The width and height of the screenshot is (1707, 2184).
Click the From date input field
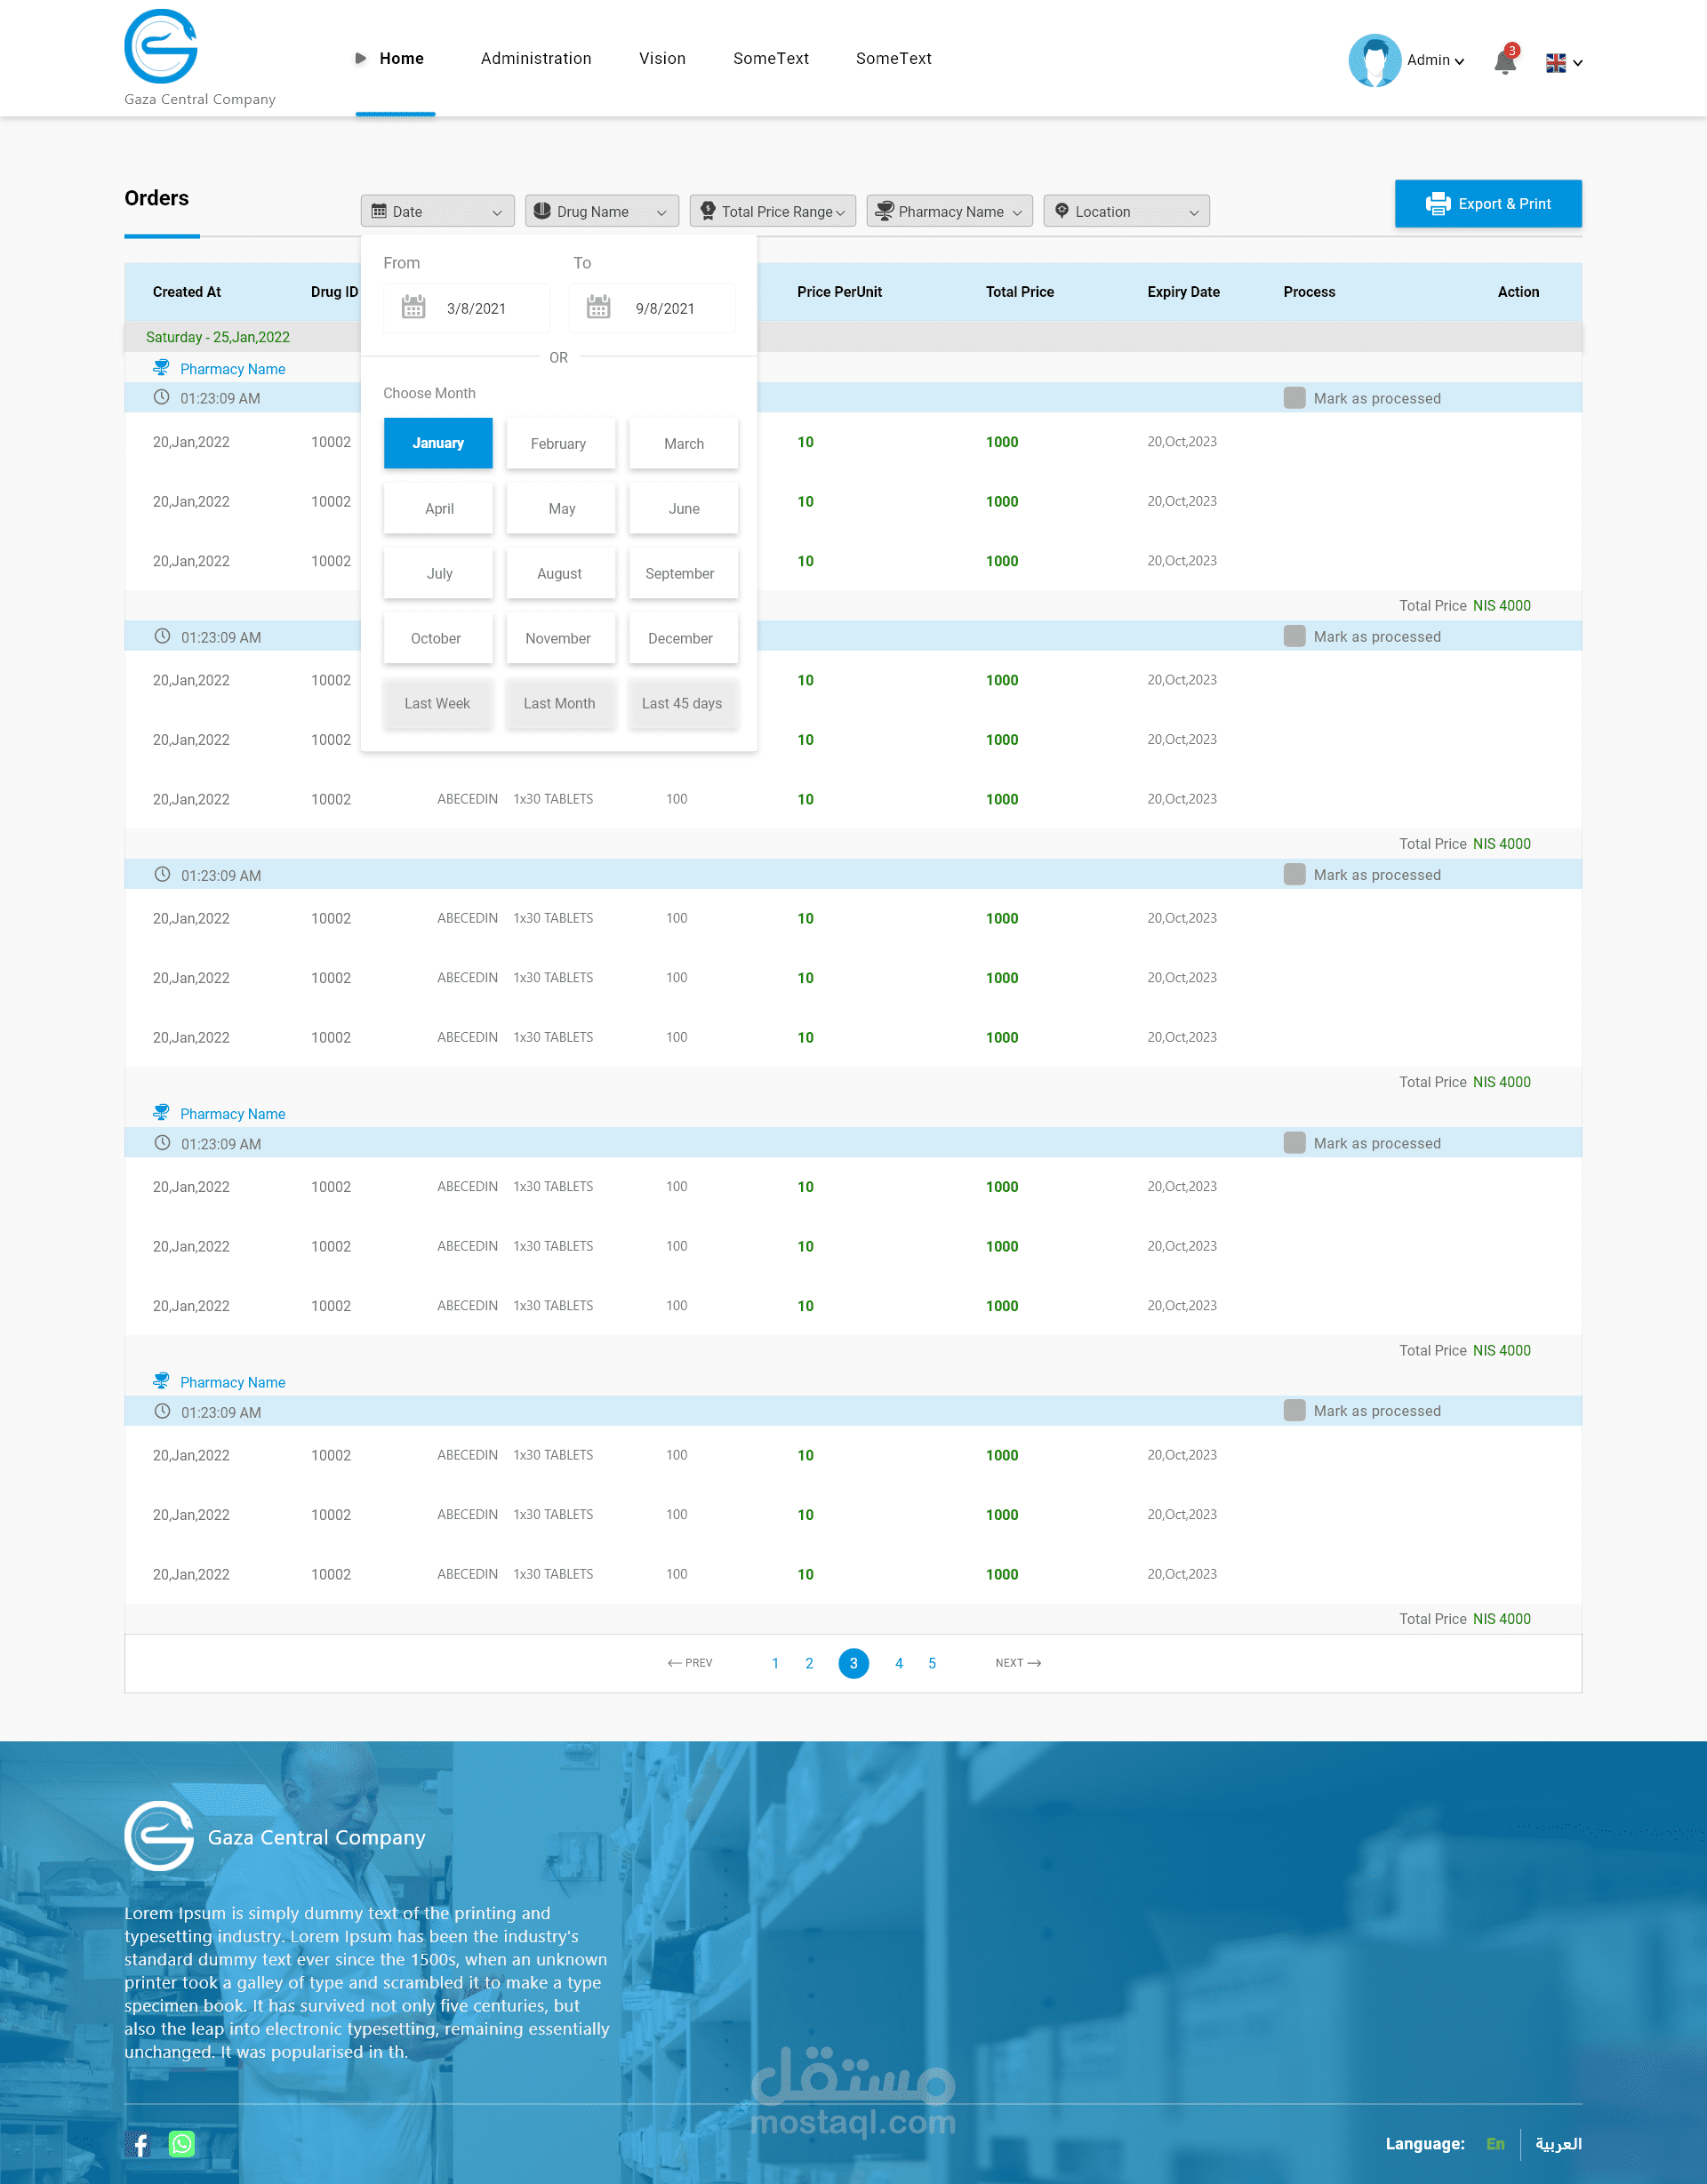(x=477, y=308)
